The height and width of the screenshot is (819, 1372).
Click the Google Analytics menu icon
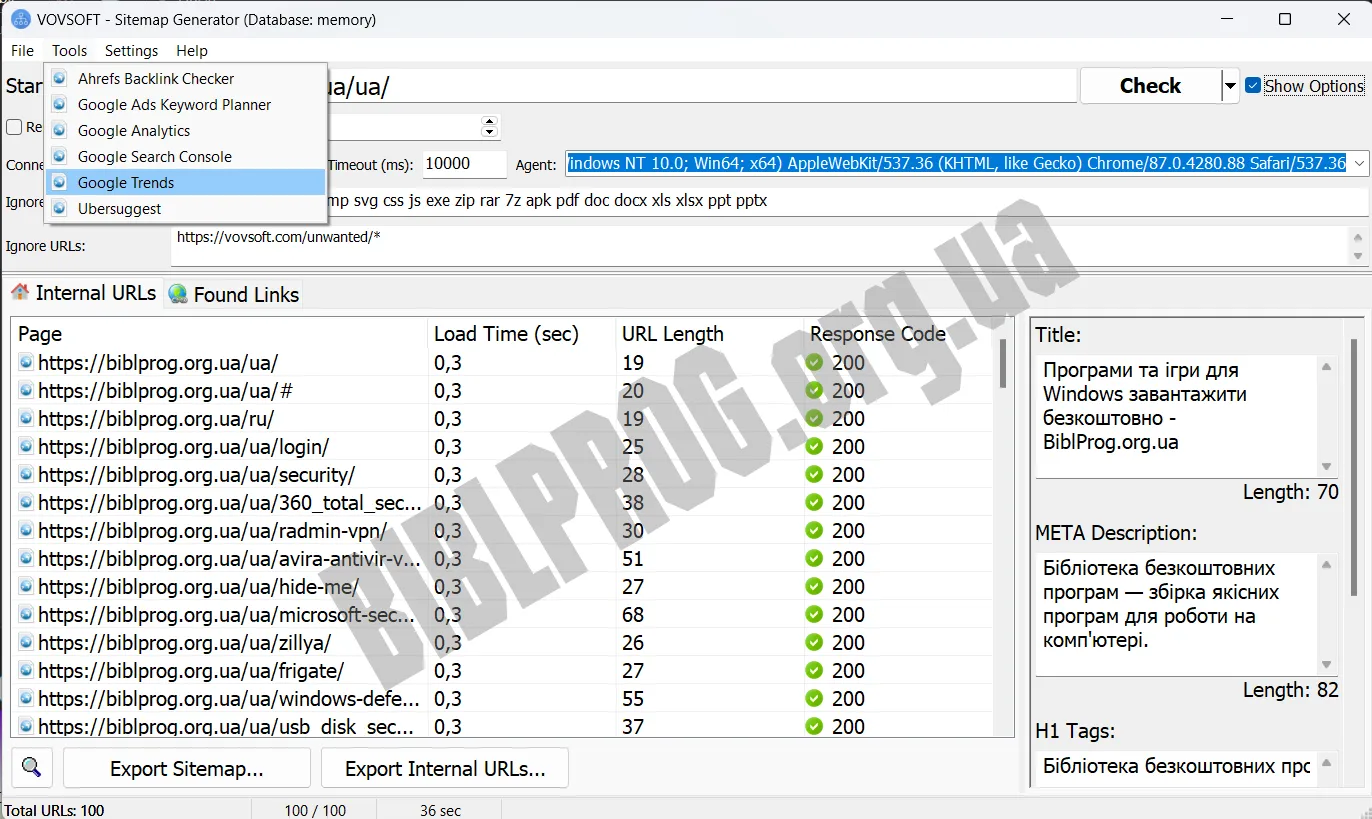60,130
